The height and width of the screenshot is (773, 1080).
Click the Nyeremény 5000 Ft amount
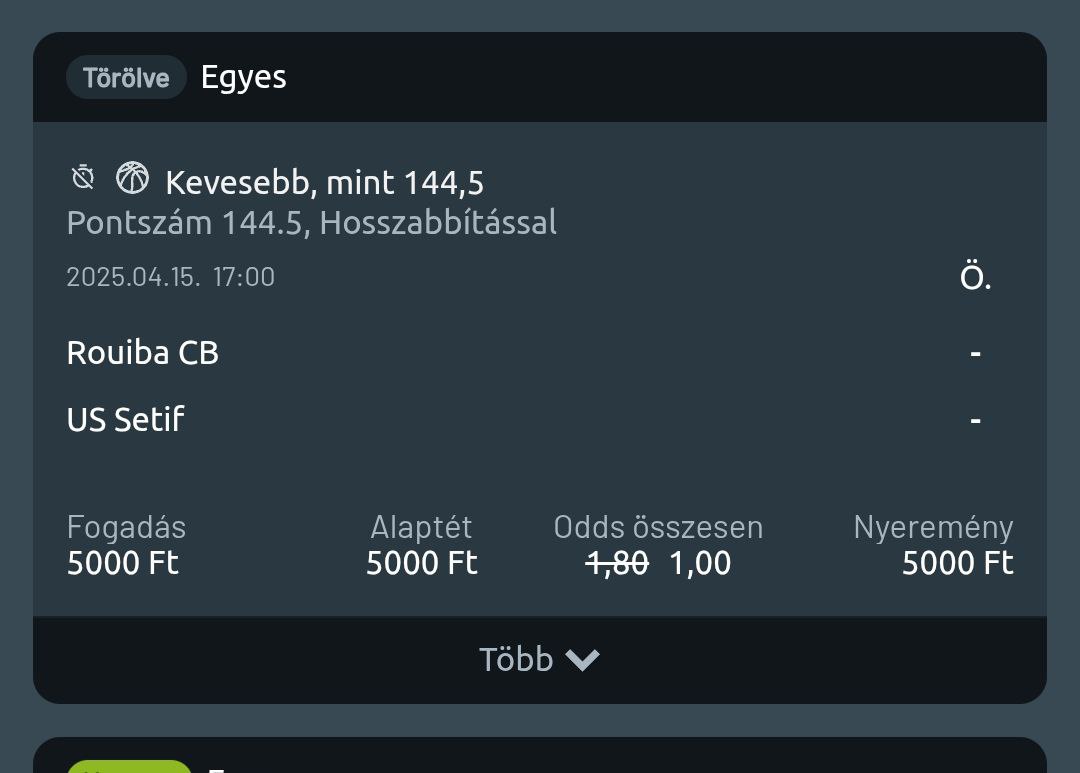957,563
